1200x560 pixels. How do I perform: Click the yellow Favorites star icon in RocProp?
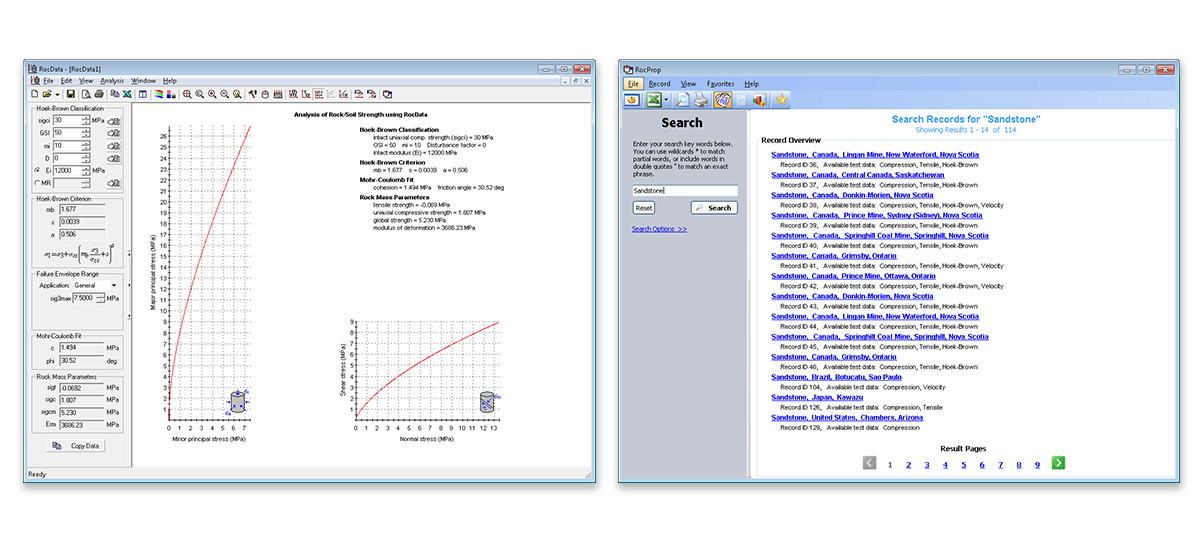(782, 100)
